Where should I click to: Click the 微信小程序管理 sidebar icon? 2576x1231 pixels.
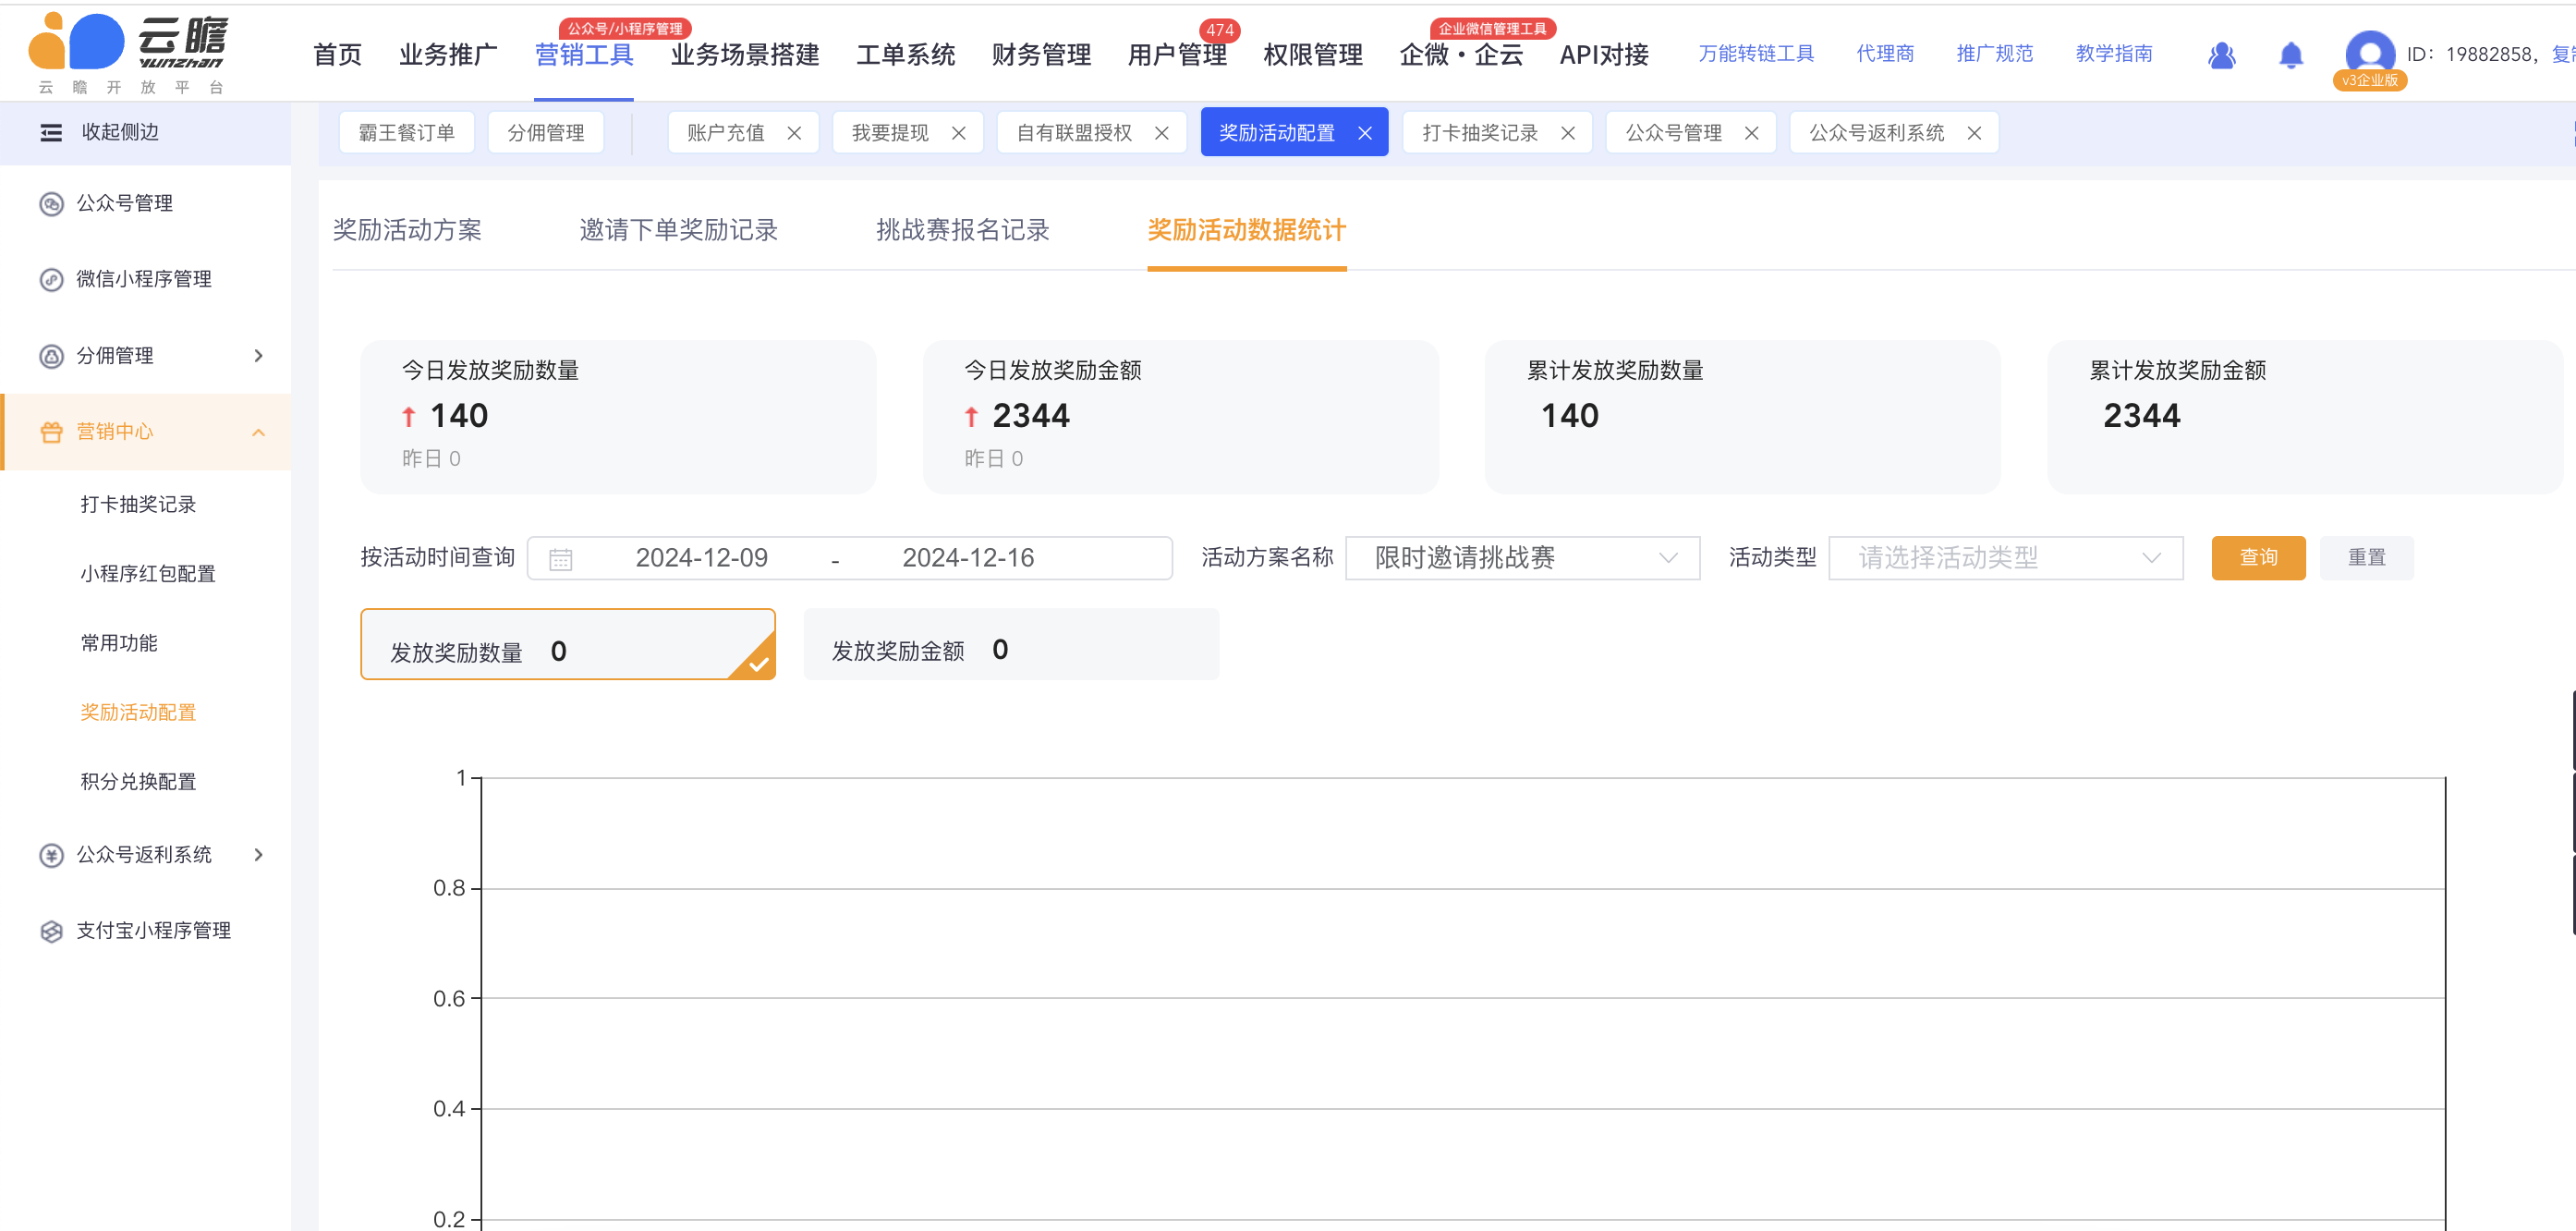(x=51, y=280)
